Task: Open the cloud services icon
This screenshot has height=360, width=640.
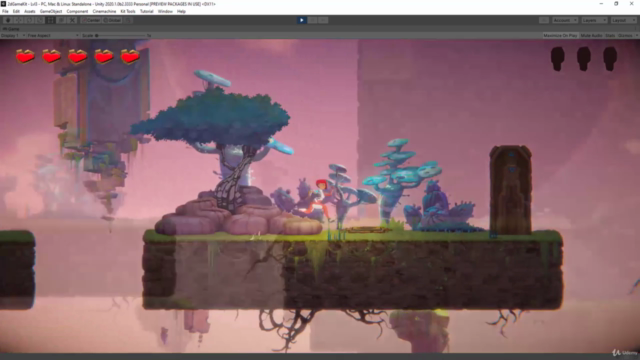Action: coord(544,20)
